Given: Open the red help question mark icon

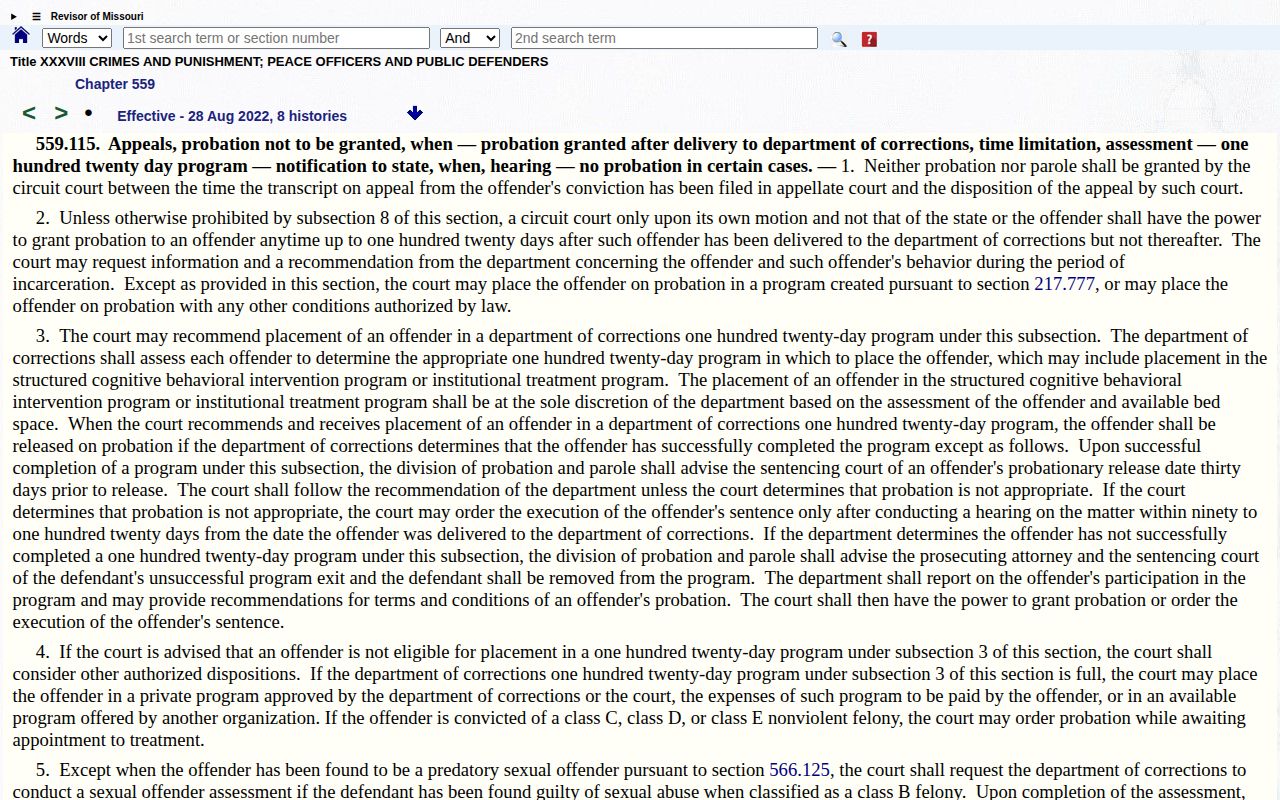Looking at the screenshot, I should [869, 39].
